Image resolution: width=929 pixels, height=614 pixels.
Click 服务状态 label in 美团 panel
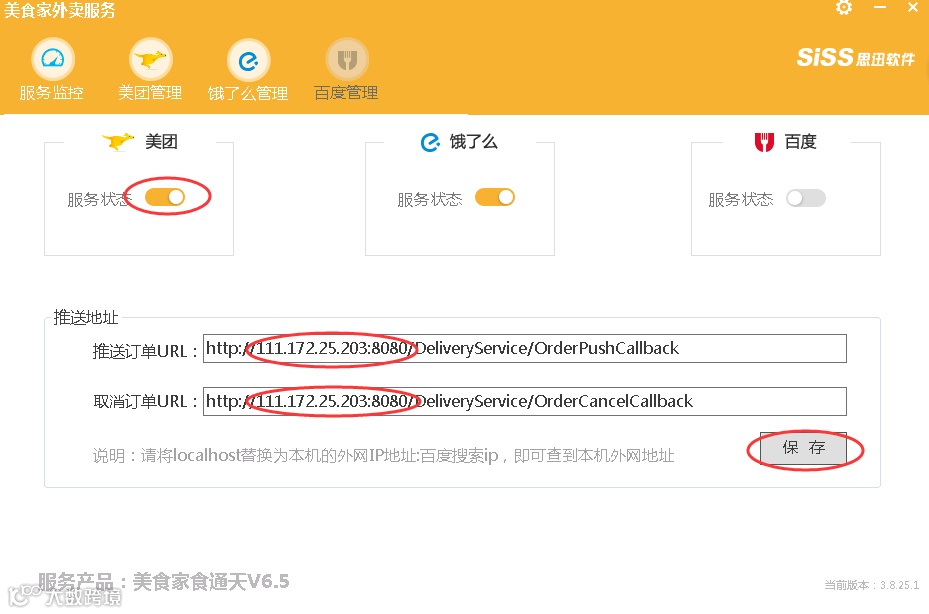[x=100, y=200]
